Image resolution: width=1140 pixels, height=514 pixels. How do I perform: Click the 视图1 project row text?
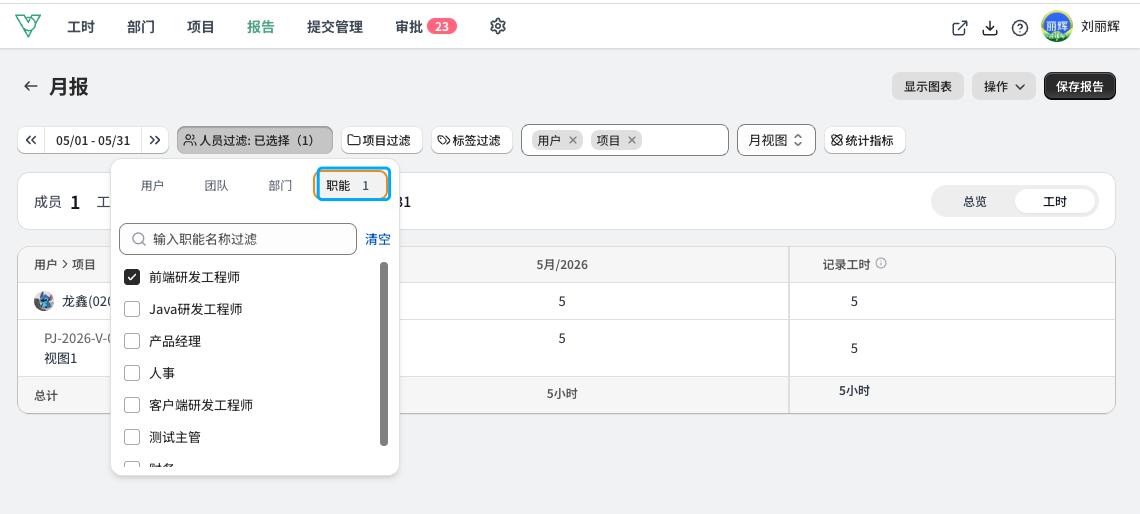(60, 358)
